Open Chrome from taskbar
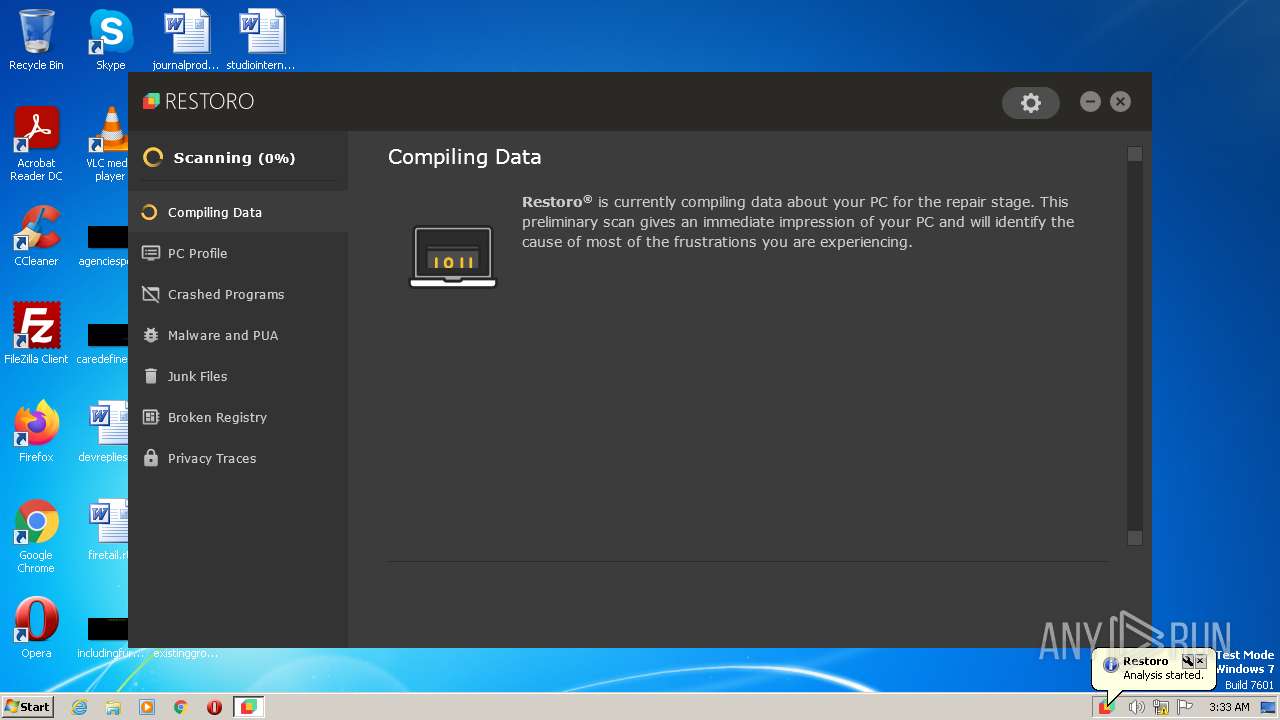Screen dimensions: 1280x720 (x=181, y=707)
